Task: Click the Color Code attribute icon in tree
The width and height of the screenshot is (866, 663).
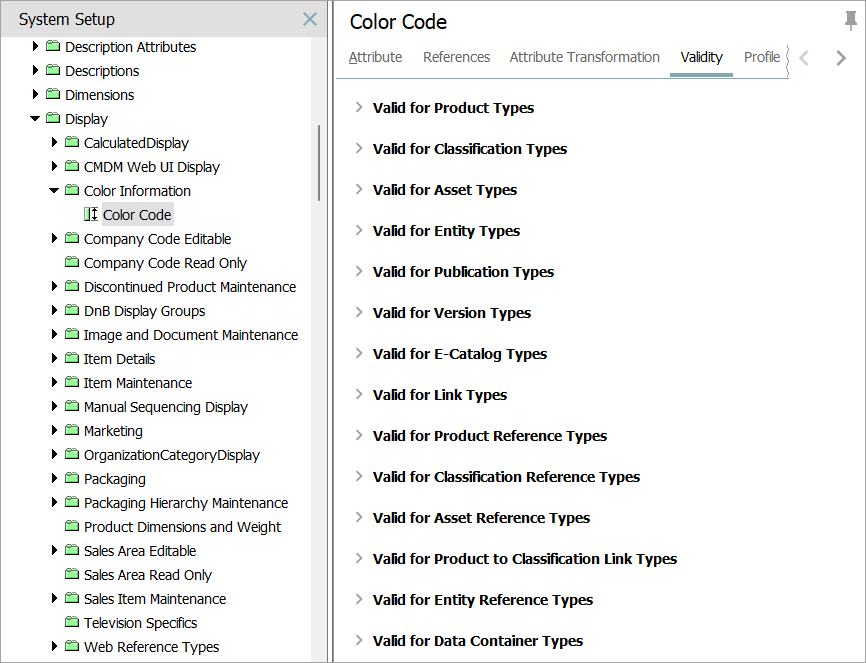Action: tap(91, 214)
